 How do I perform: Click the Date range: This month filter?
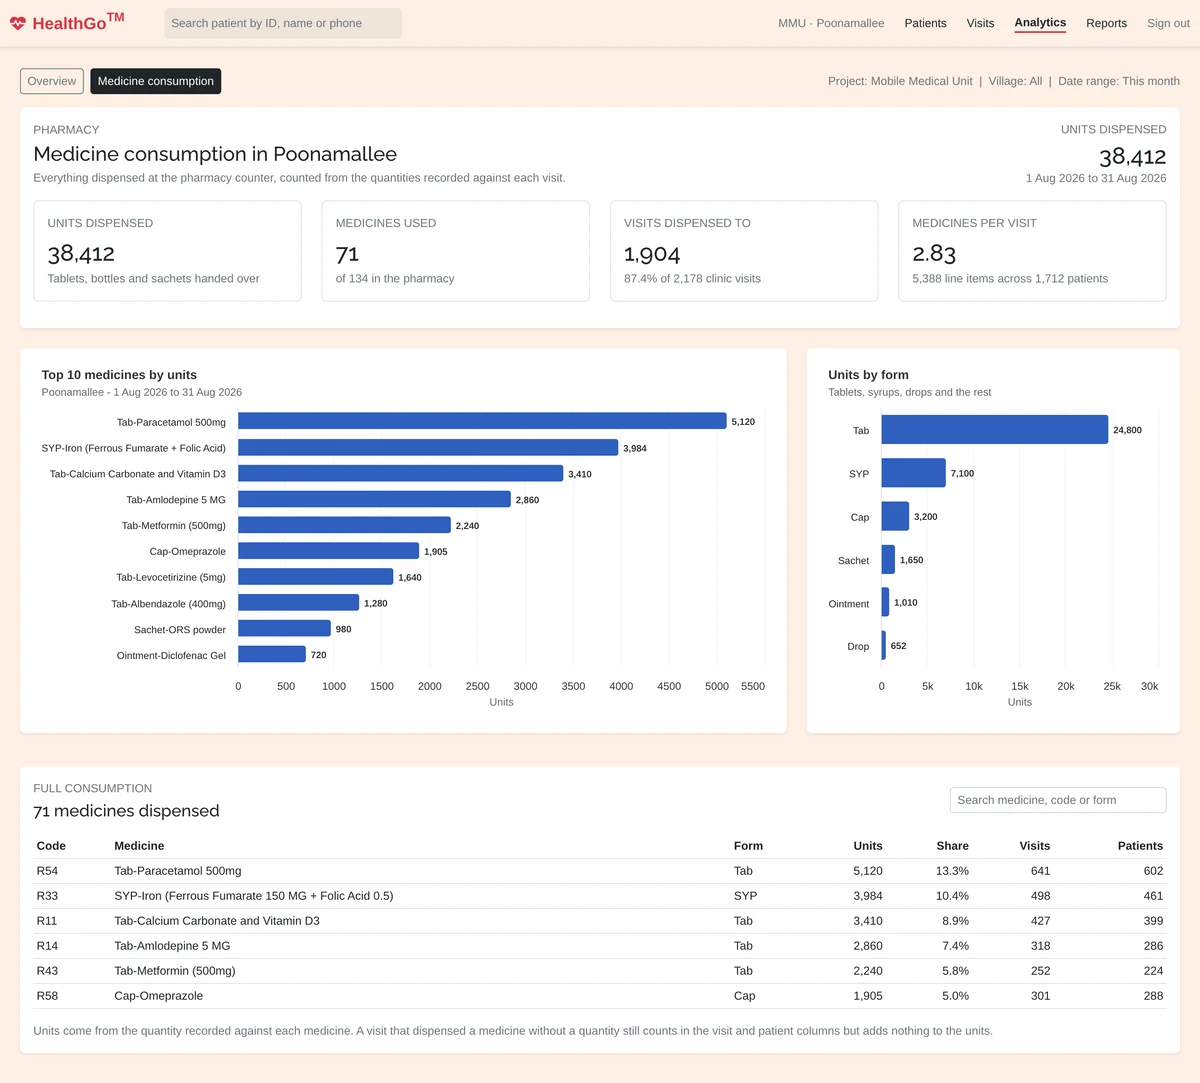tap(1119, 81)
